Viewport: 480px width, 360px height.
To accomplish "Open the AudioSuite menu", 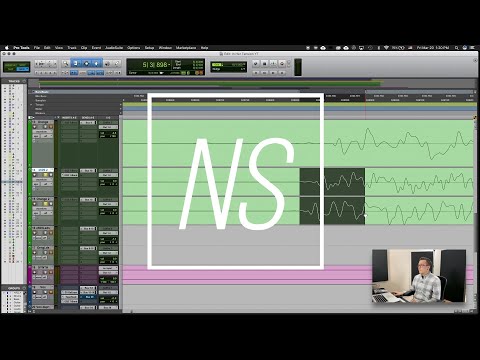I will click(x=114, y=48).
